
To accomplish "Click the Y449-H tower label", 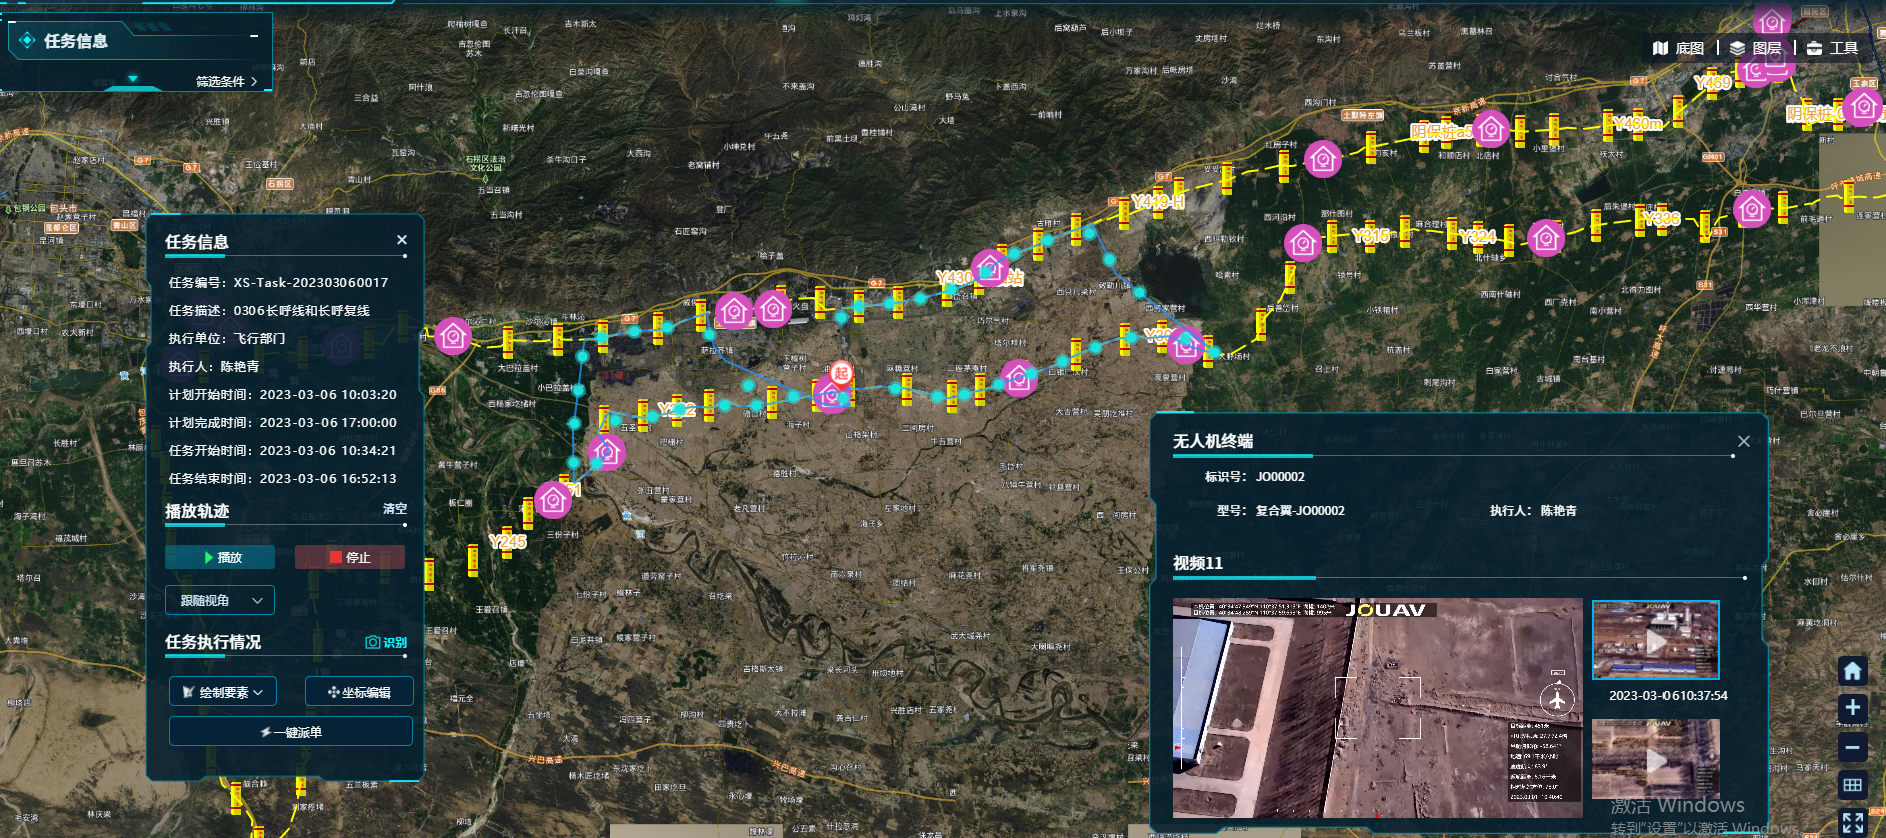I will [1158, 203].
